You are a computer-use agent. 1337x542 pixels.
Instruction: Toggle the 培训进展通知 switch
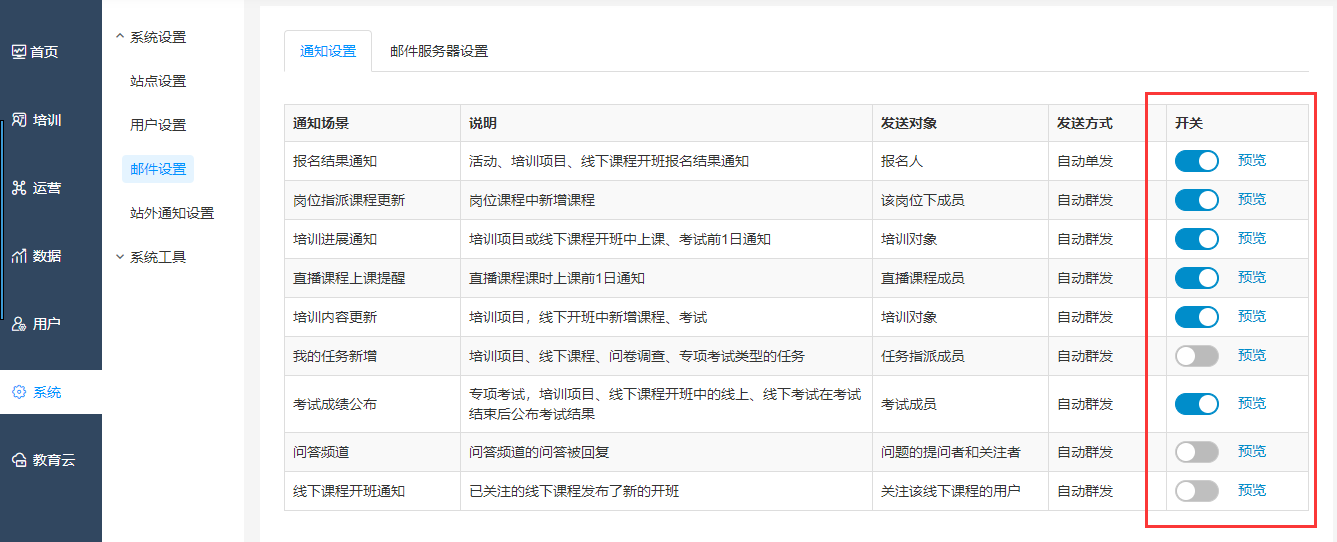(x=1197, y=239)
